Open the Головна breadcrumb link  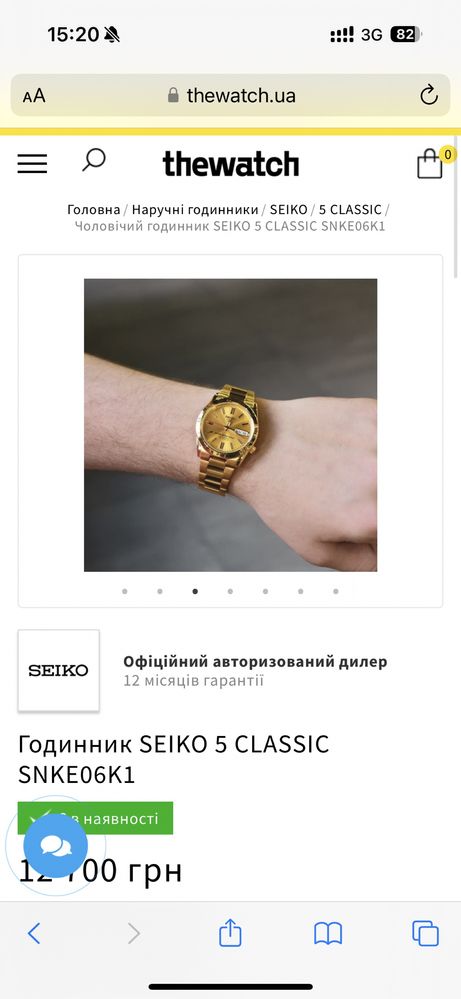[x=94, y=210]
